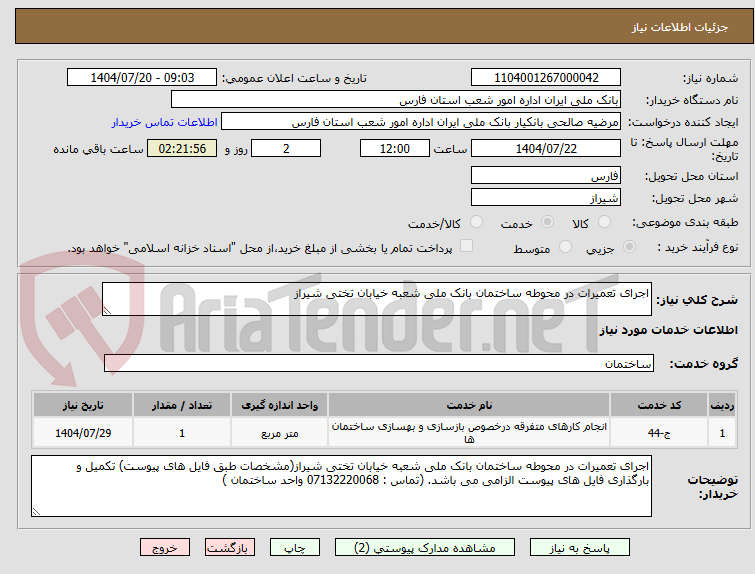This screenshot has width=755, height=574.
Task: Click the واحد اندازه گیری column header
Action: [280, 405]
